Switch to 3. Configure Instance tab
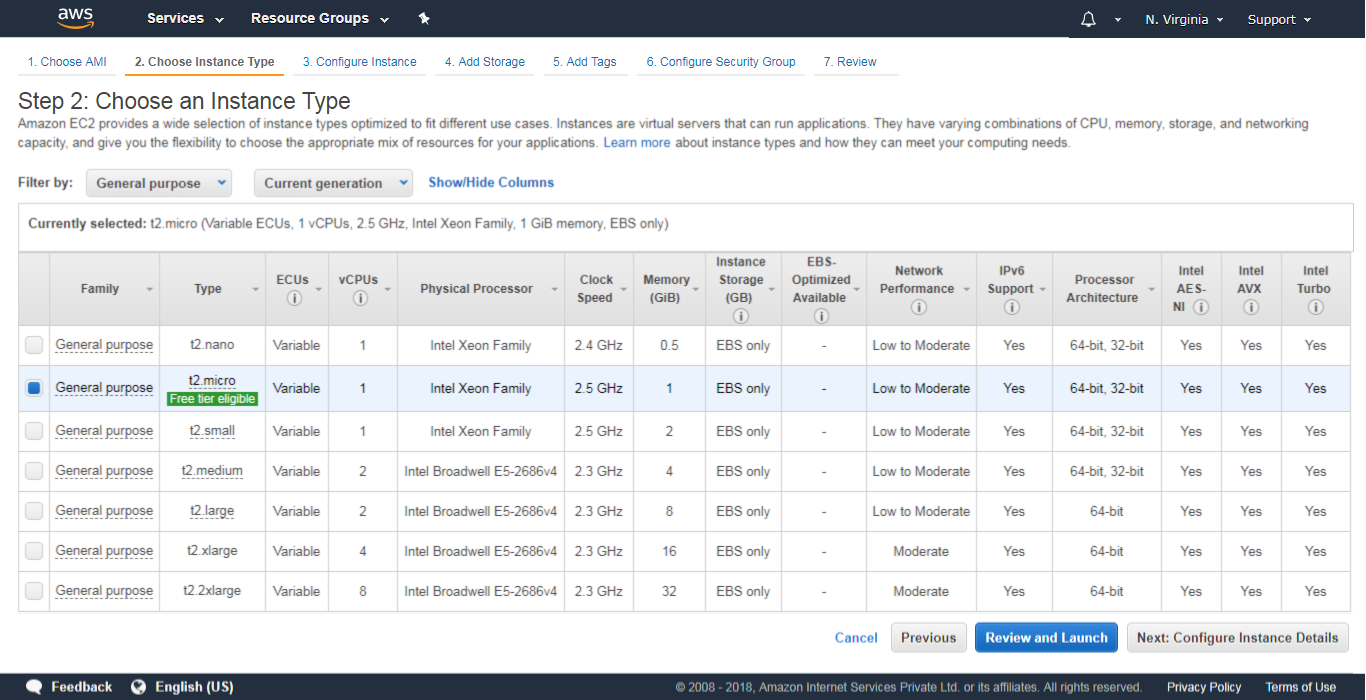This screenshot has width=1366, height=700. [360, 62]
